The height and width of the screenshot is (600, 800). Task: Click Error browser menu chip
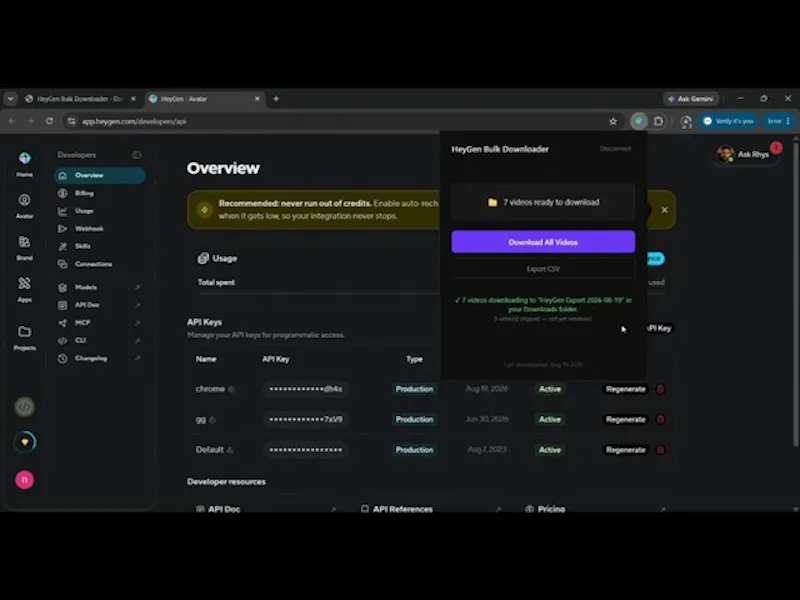tap(779, 121)
